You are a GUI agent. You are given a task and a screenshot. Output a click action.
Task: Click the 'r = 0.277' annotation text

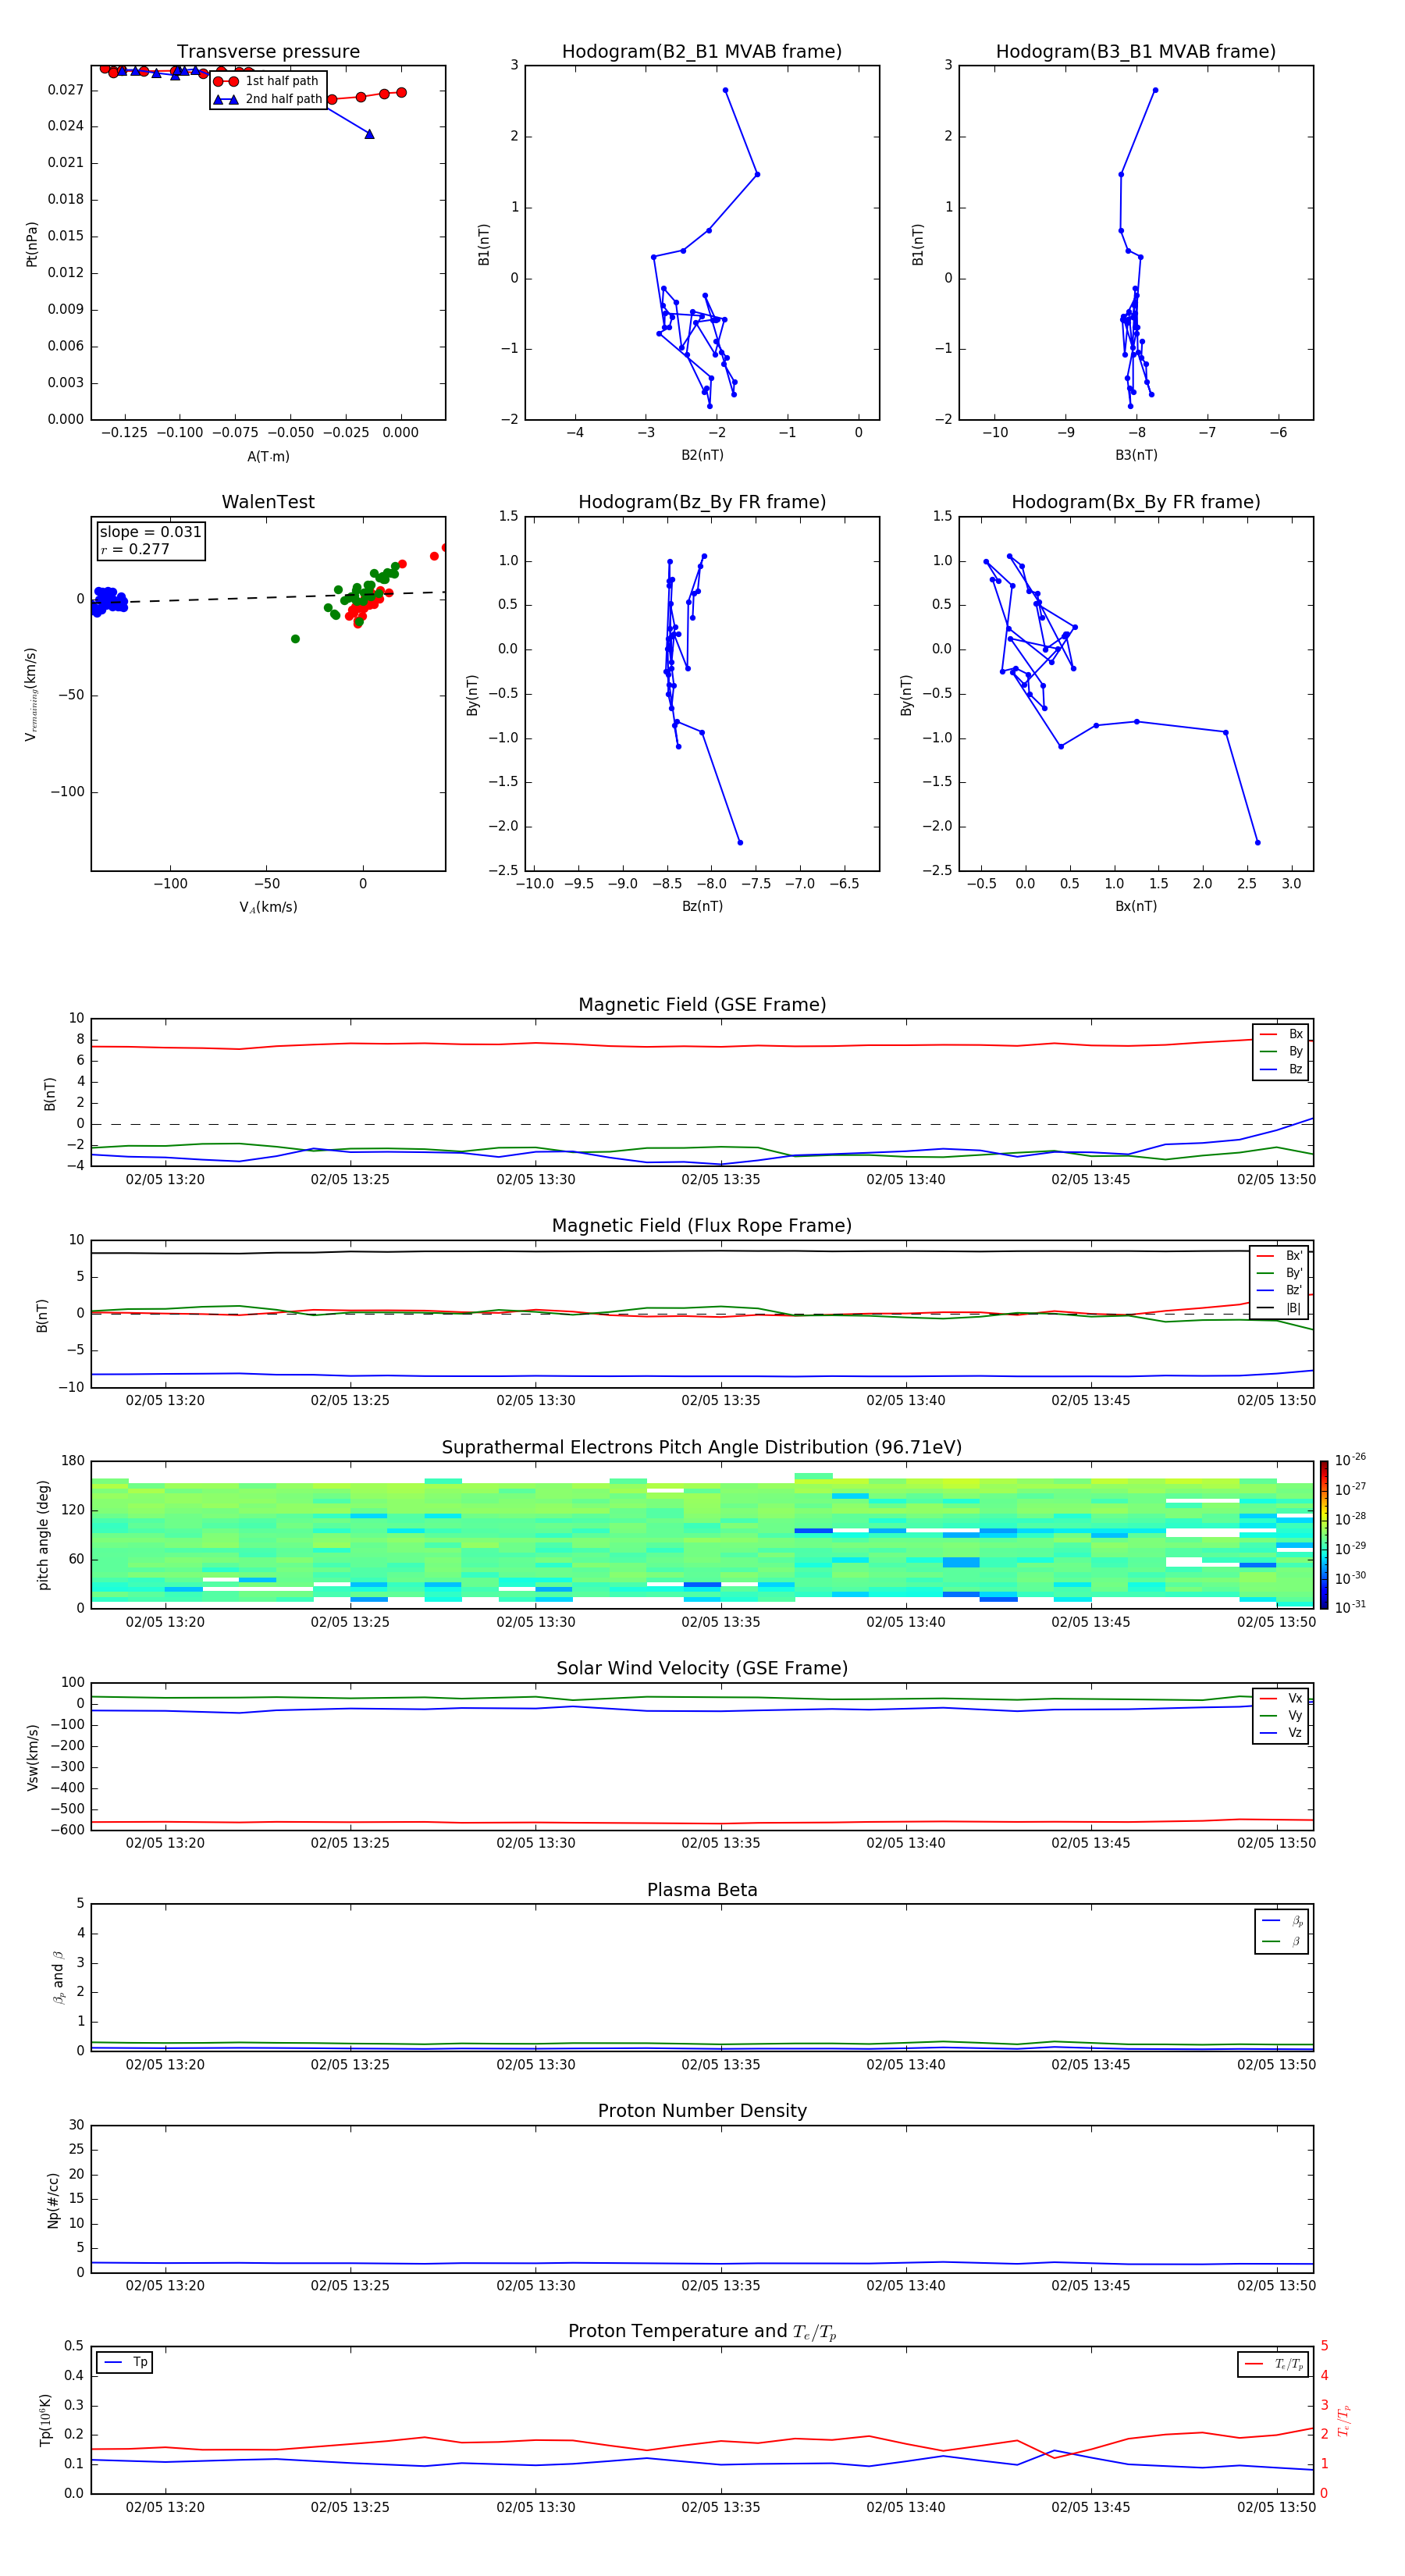pyautogui.click(x=135, y=549)
